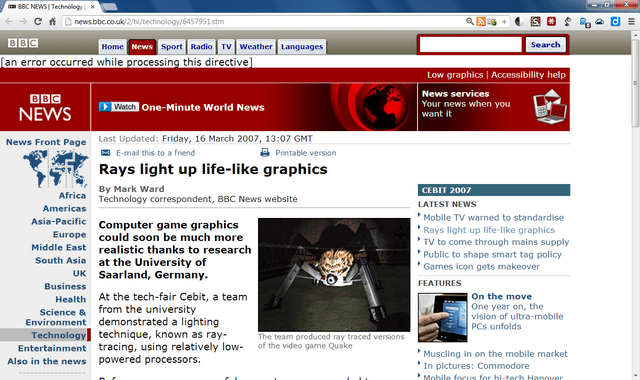Click the half-moon contrast extension icon
Screen dimensions: 640x380
(519, 22)
